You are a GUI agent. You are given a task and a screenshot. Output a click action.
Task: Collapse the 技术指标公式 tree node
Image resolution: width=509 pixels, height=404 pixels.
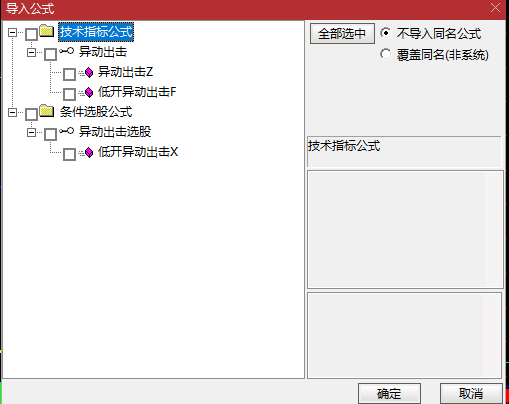coord(12,32)
